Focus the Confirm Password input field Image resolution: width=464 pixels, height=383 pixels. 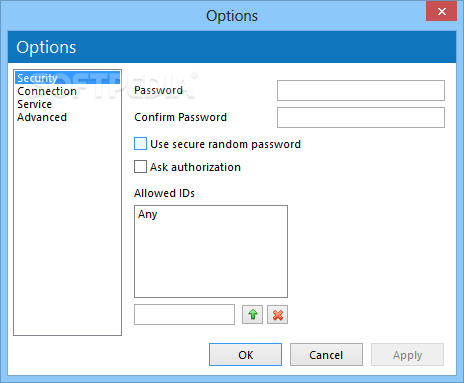point(361,117)
